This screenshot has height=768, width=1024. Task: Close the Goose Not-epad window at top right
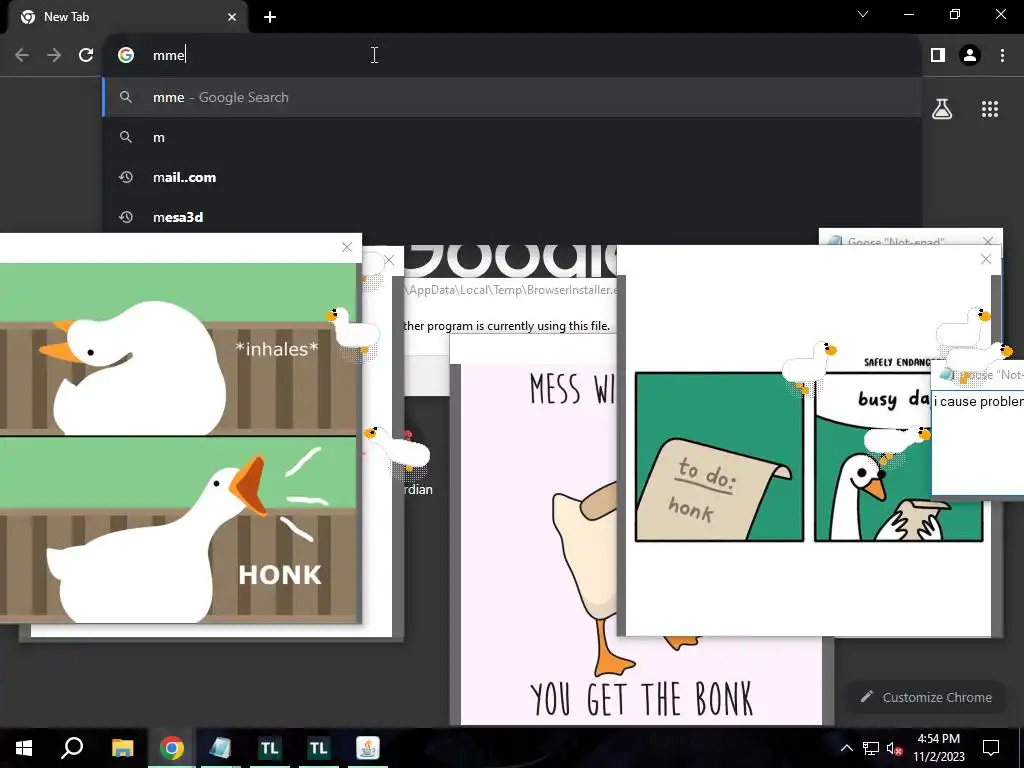[988, 241]
